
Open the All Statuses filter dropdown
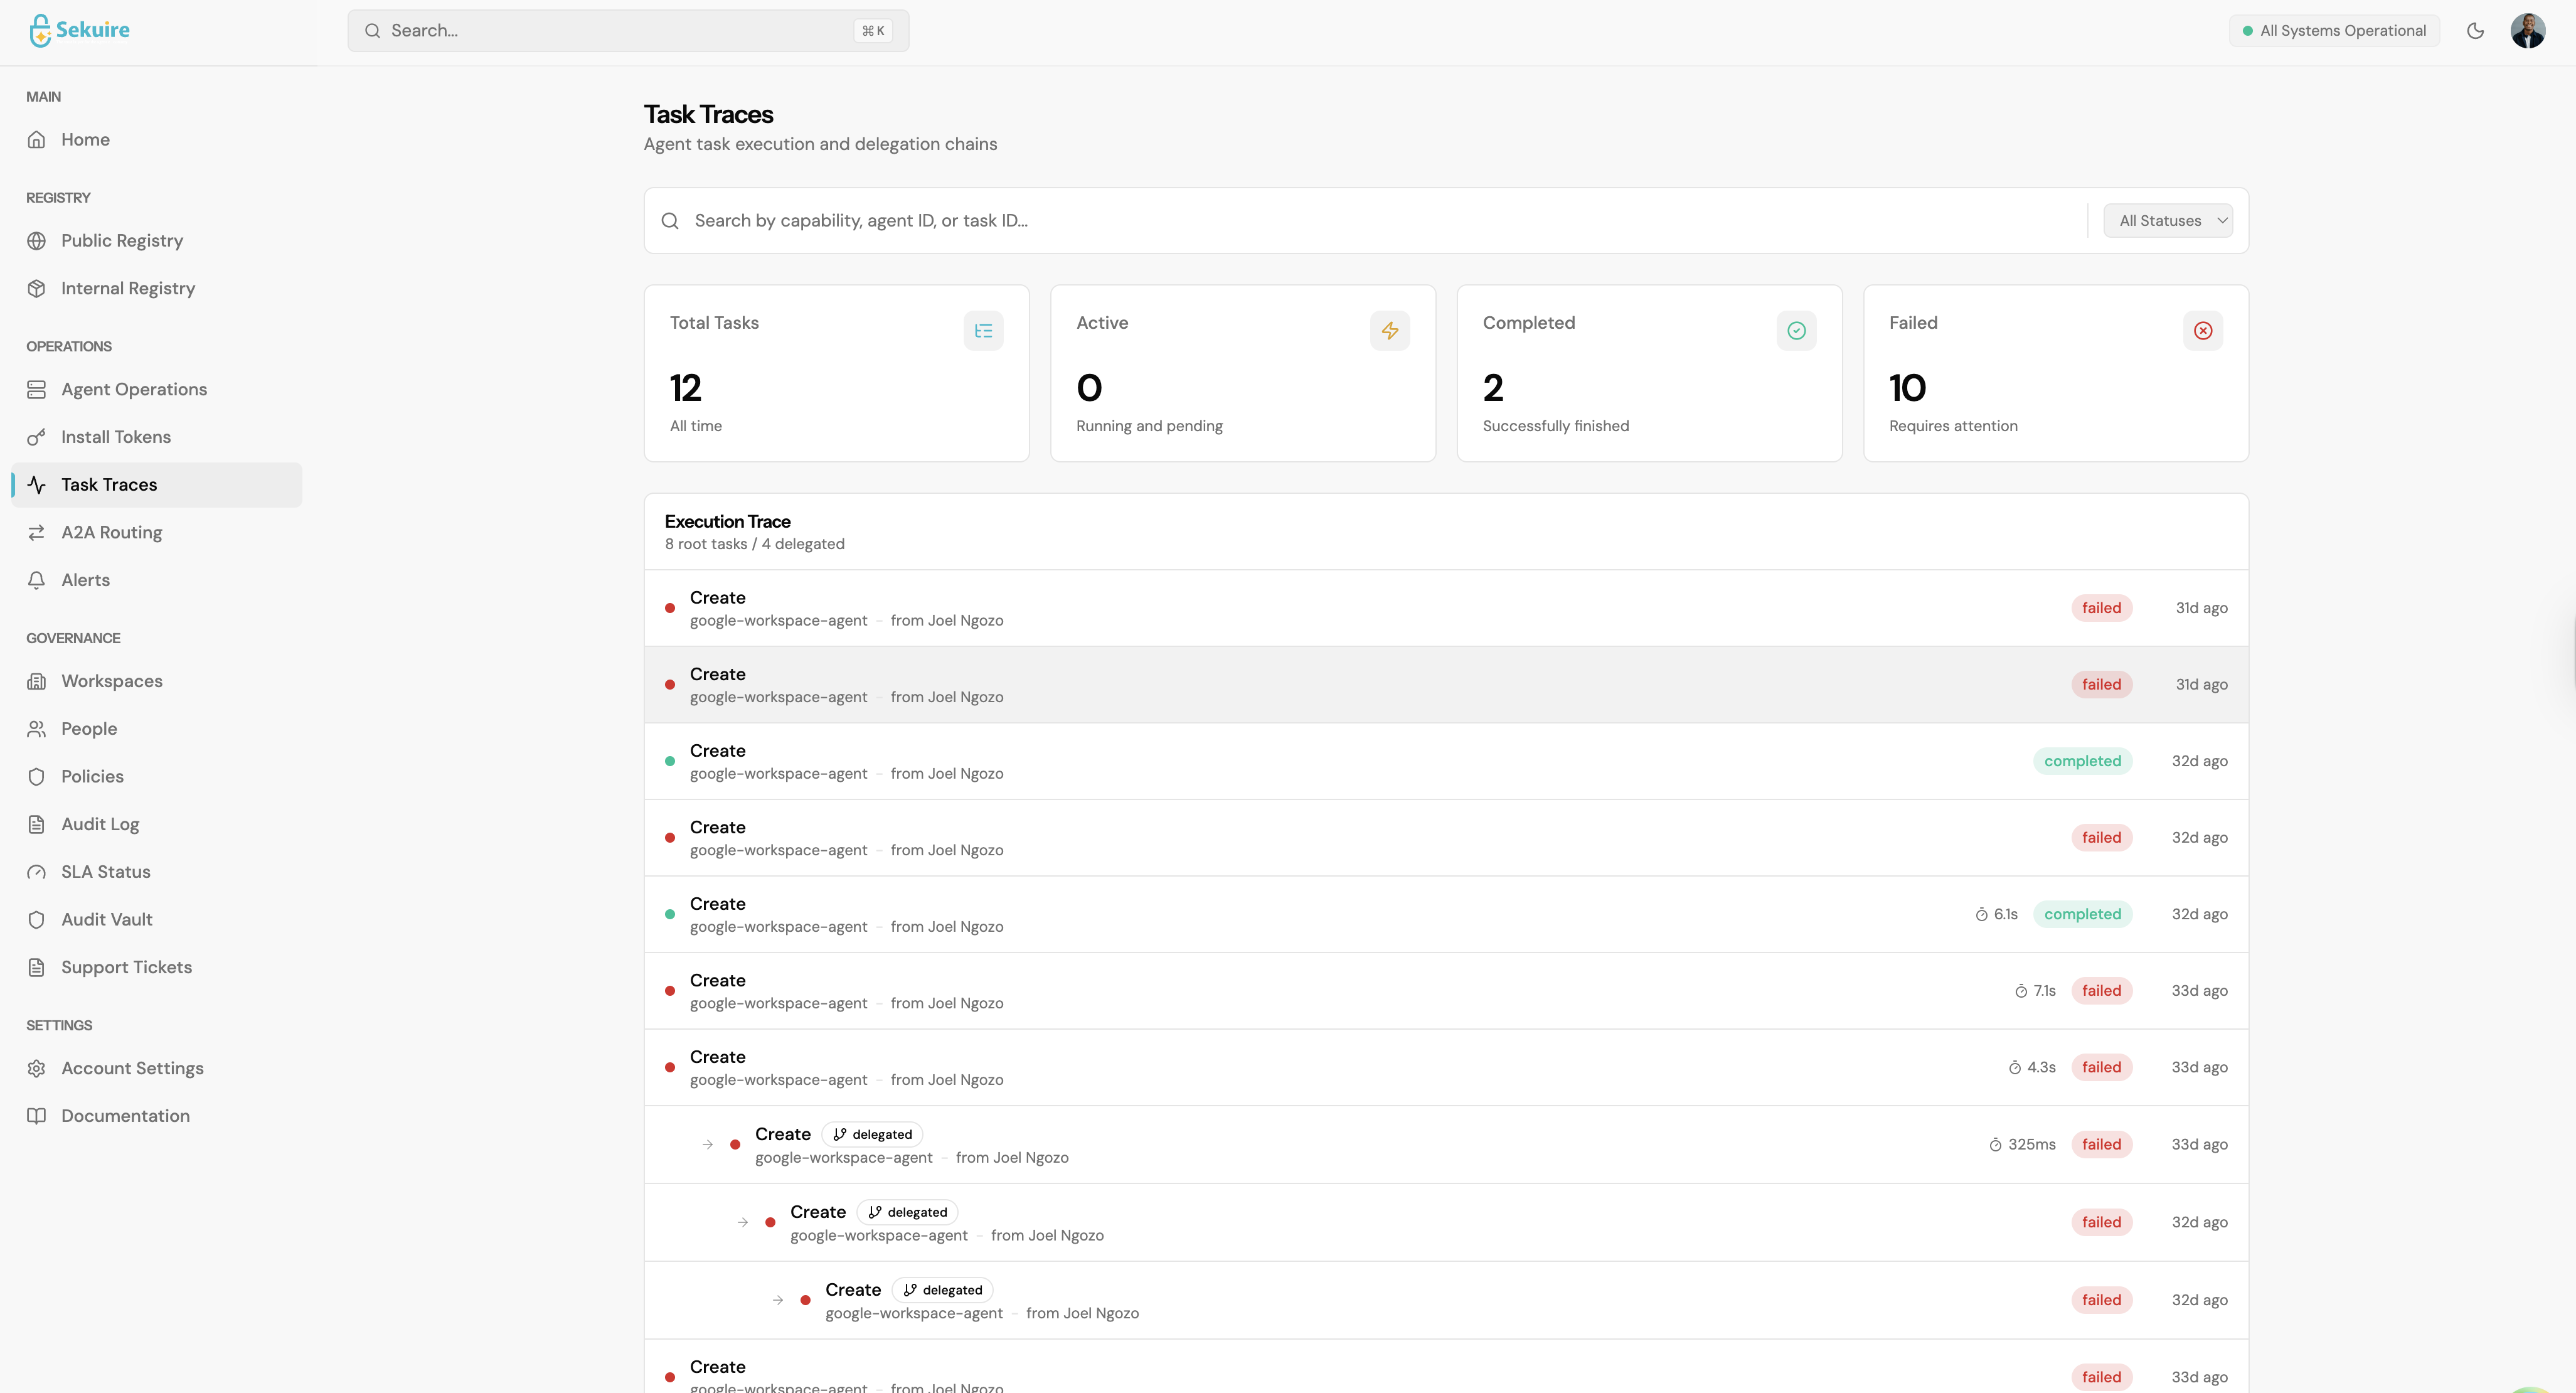pyautogui.click(x=2168, y=220)
